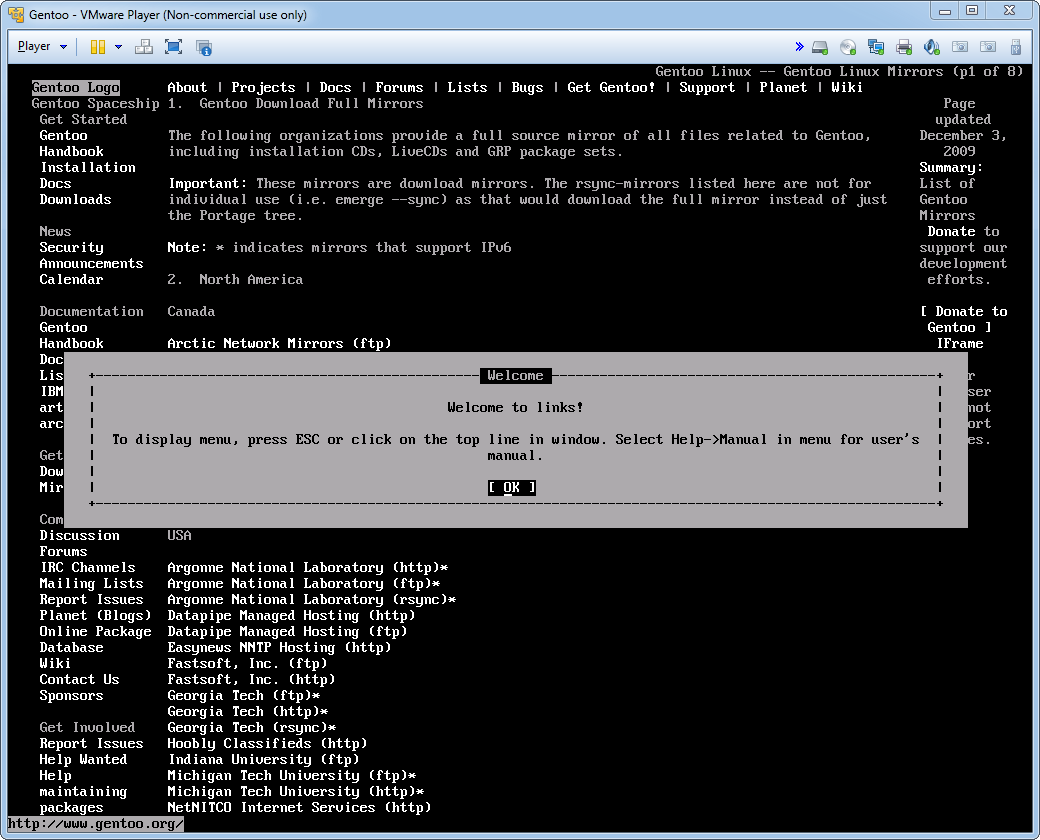Screen dimensions: 1040x840
Task: Open the Projects navigation link
Action: (x=263, y=88)
